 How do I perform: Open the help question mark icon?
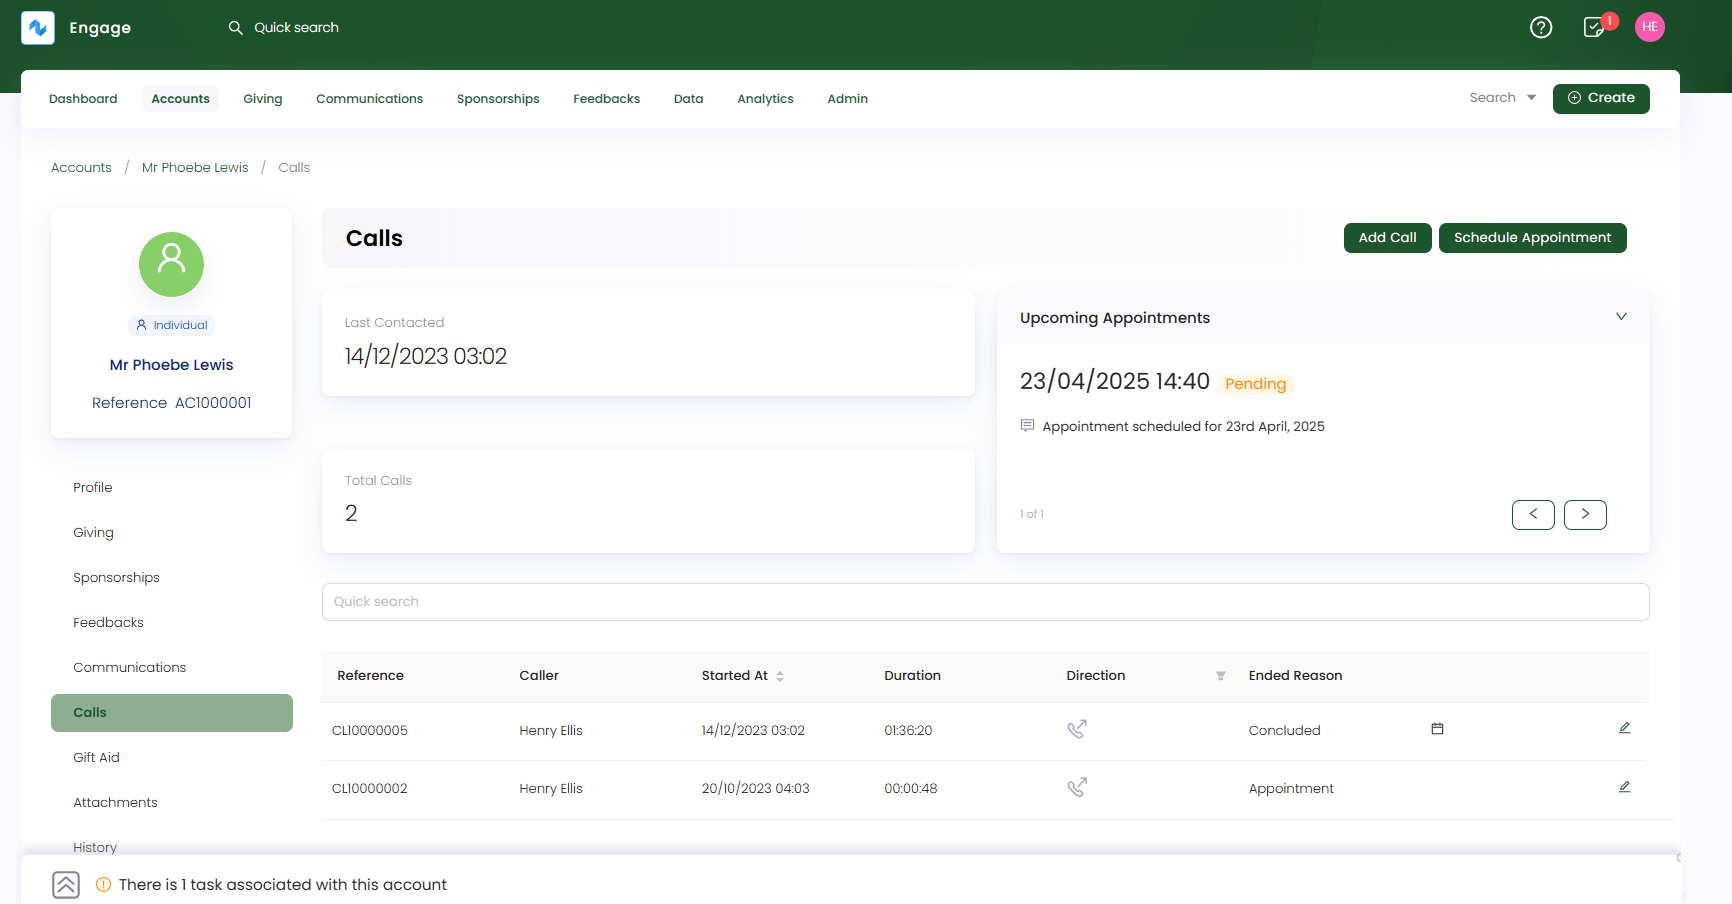pos(1541,27)
